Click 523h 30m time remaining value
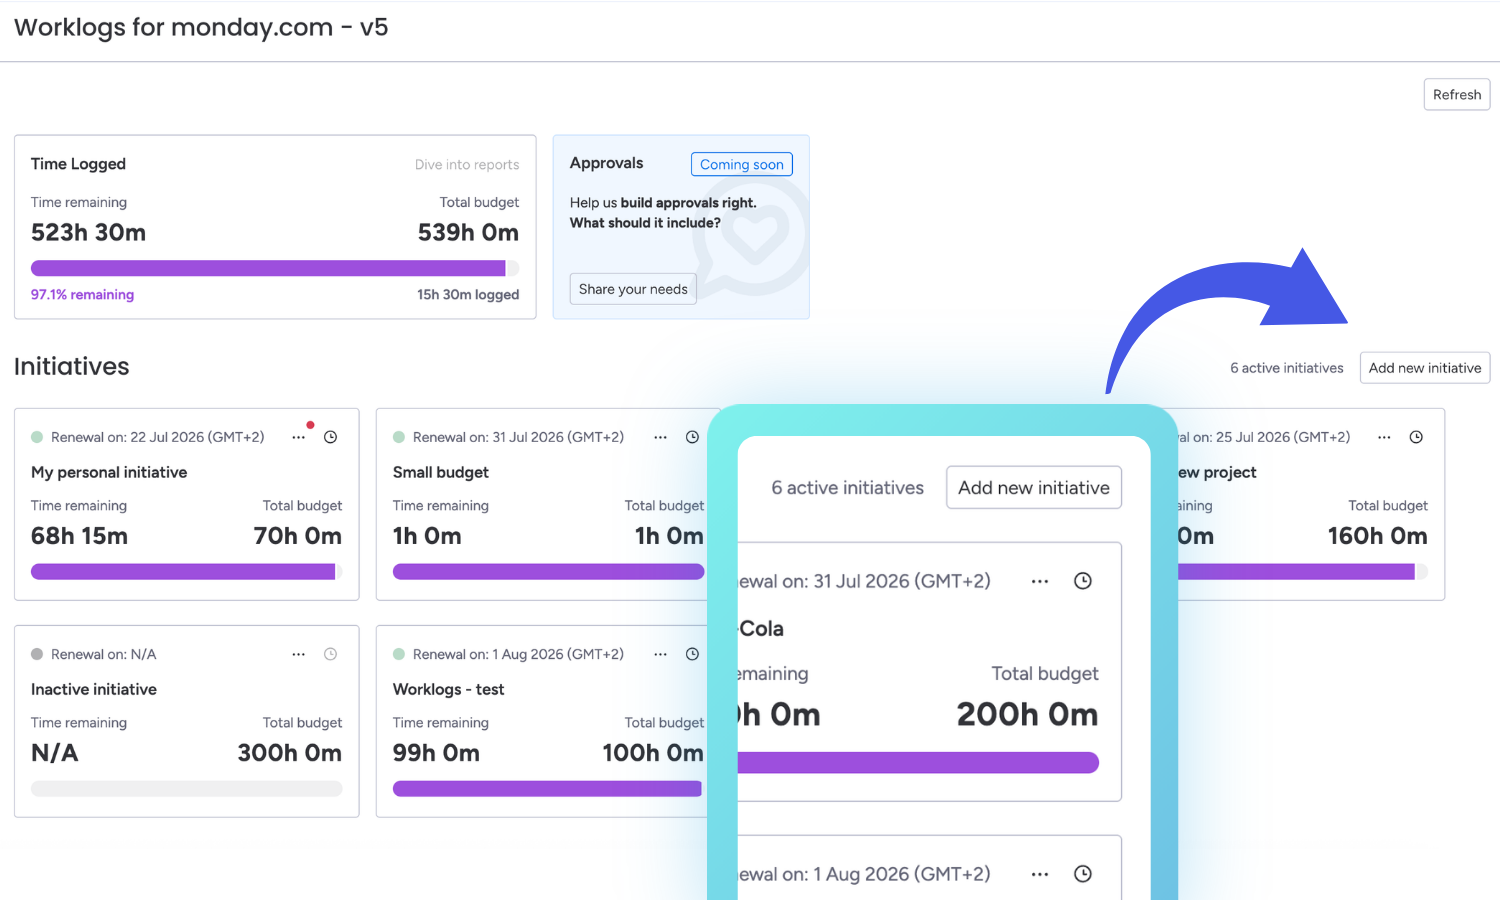Screen dimensions: 1500x900 (x=88, y=233)
